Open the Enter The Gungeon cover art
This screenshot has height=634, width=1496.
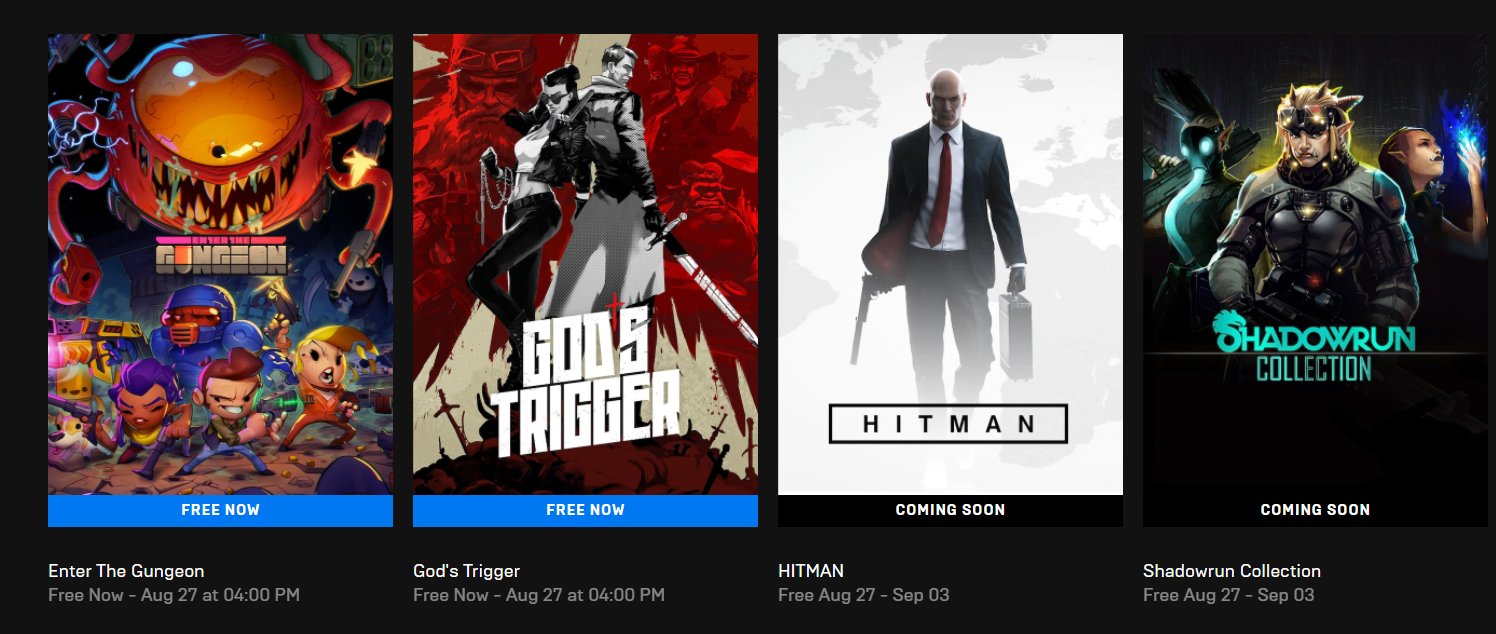point(220,264)
